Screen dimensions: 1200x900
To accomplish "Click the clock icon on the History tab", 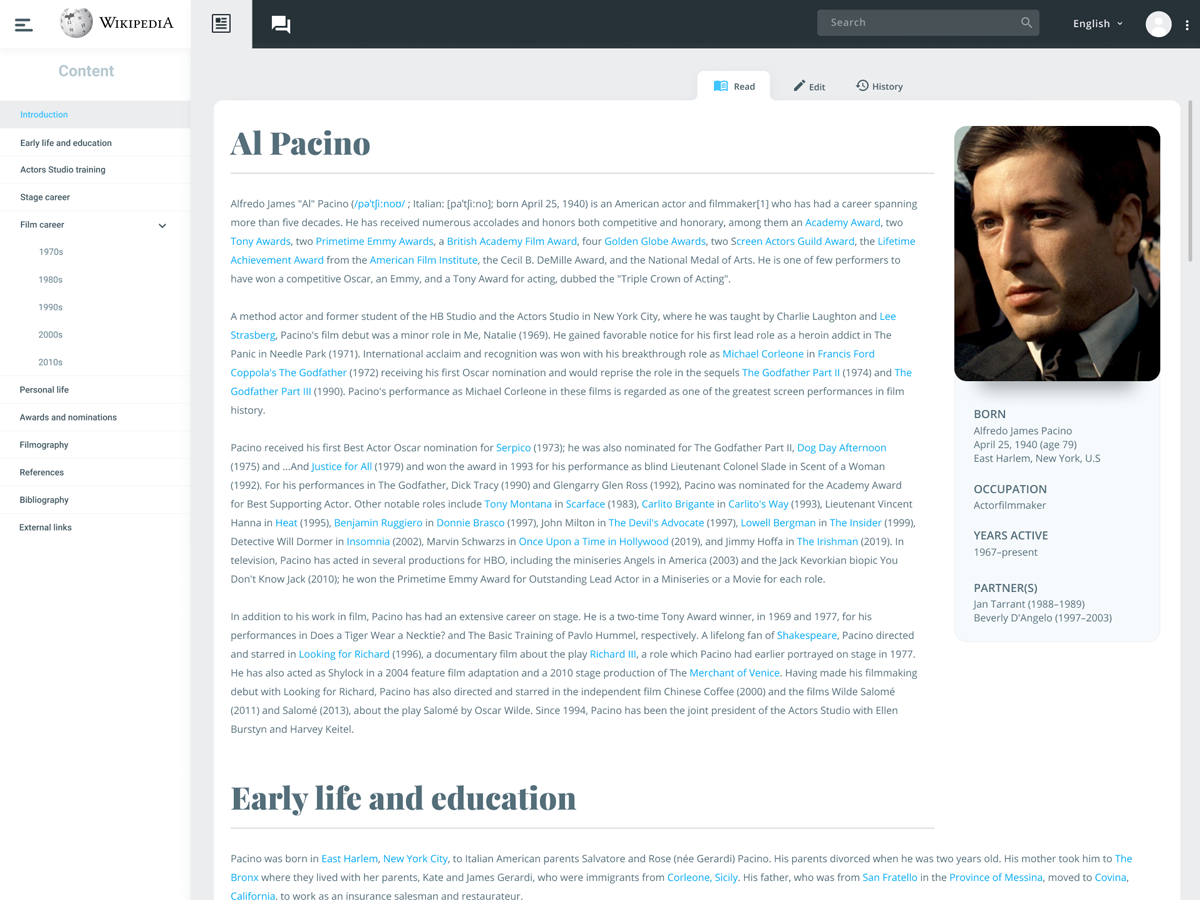I will click(861, 86).
